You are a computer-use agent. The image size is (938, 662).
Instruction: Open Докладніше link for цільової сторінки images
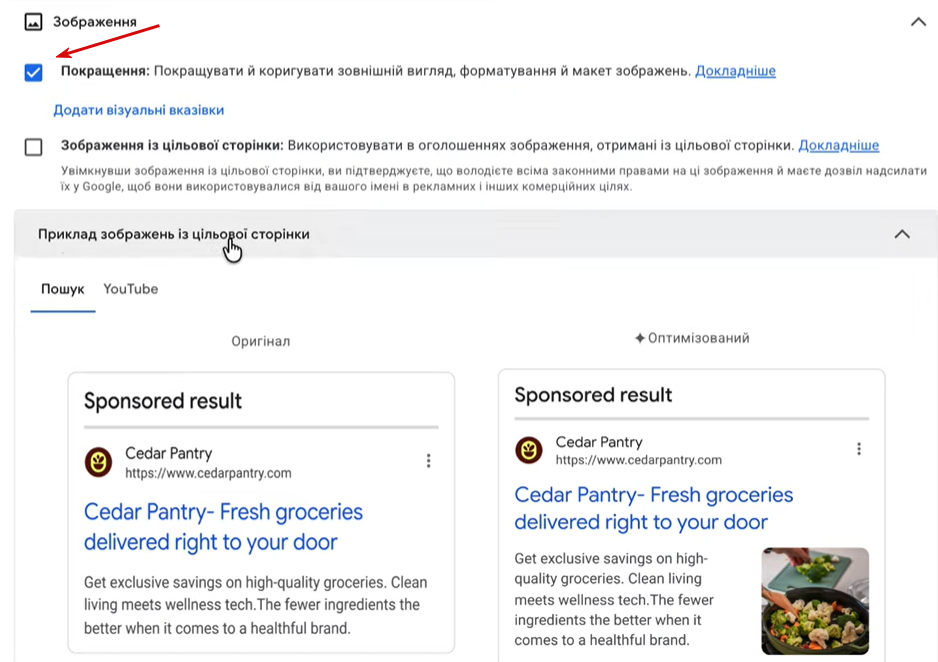click(838, 145)
